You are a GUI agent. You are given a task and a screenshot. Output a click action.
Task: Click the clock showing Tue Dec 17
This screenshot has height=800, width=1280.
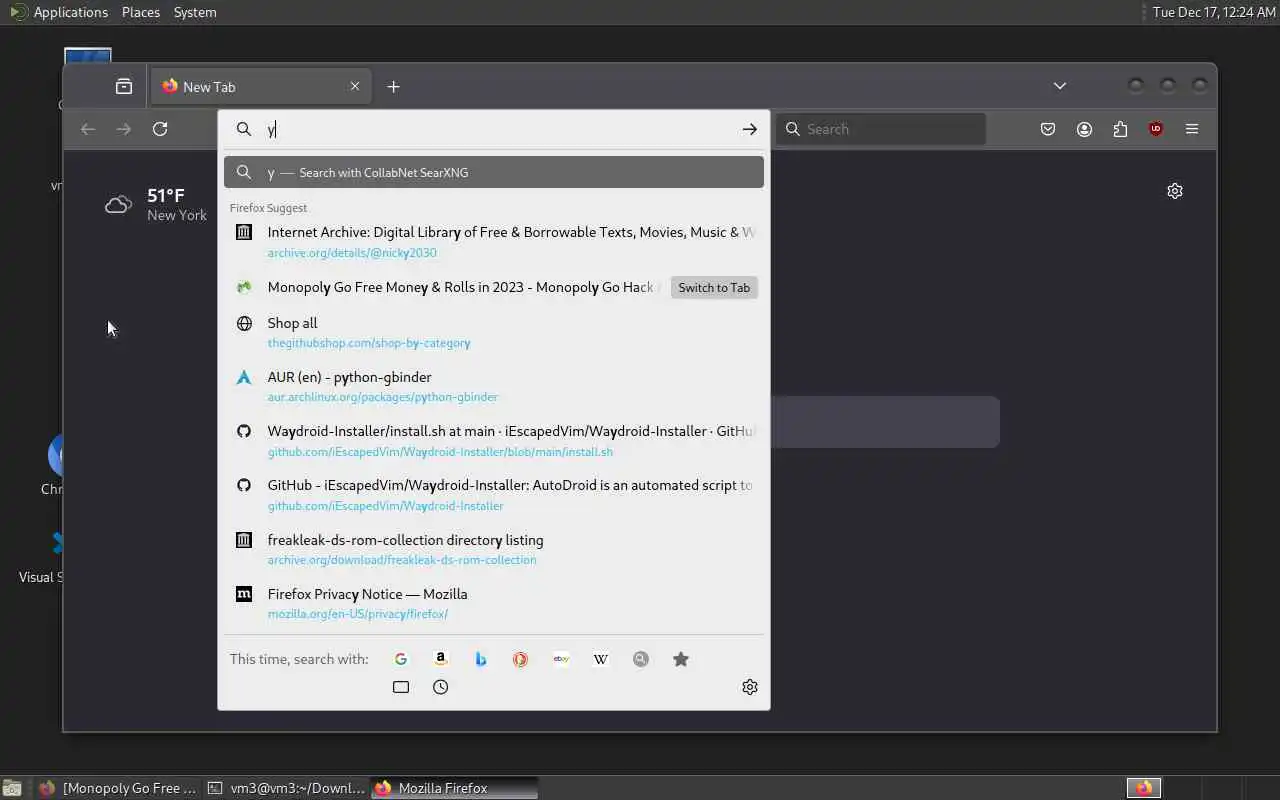(1214, 12)
